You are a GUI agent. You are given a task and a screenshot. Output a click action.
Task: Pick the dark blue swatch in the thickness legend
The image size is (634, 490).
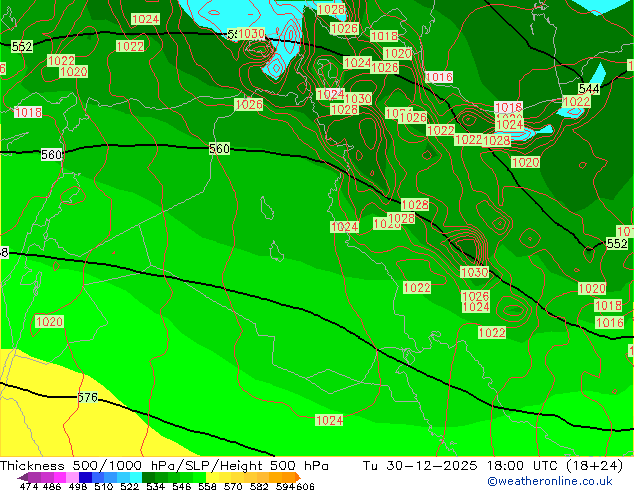pos(85,477)
